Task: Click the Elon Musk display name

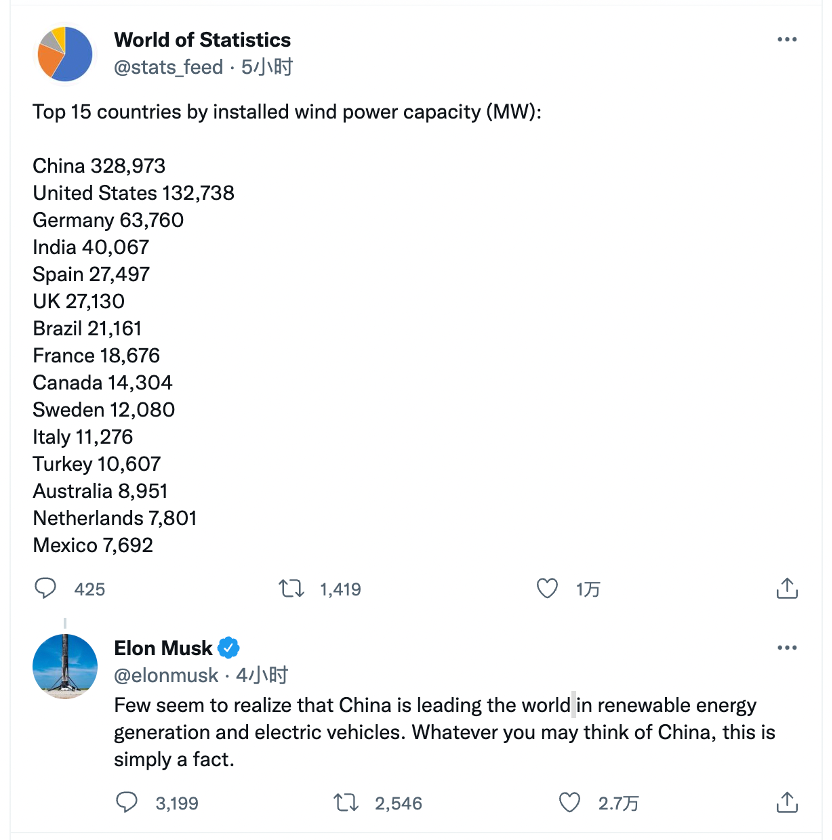Action: click(x=164, y=647)
